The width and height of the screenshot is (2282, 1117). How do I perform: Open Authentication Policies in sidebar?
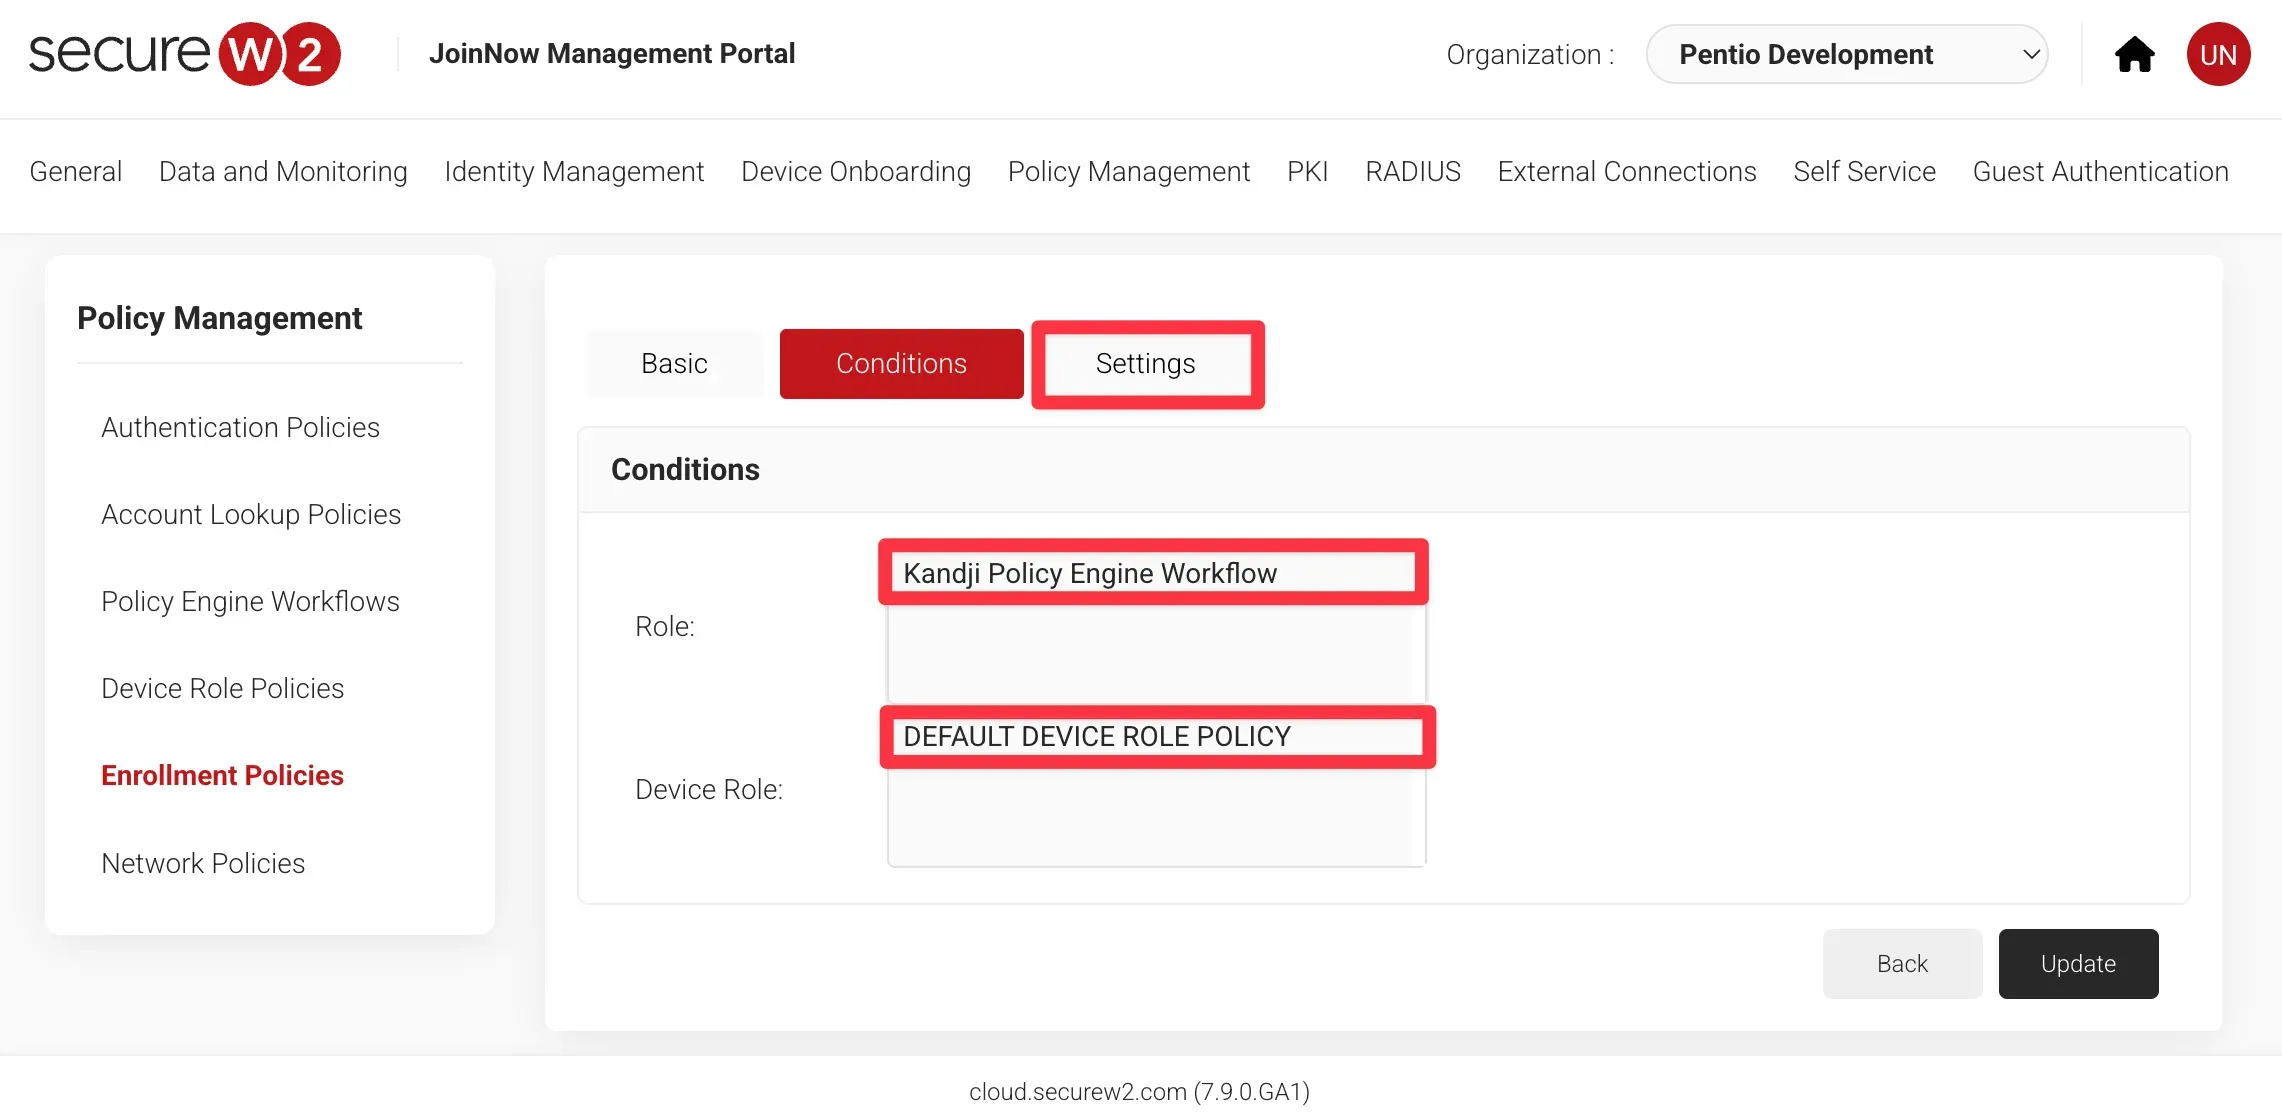pyautogui.click(x=240, y=427)
